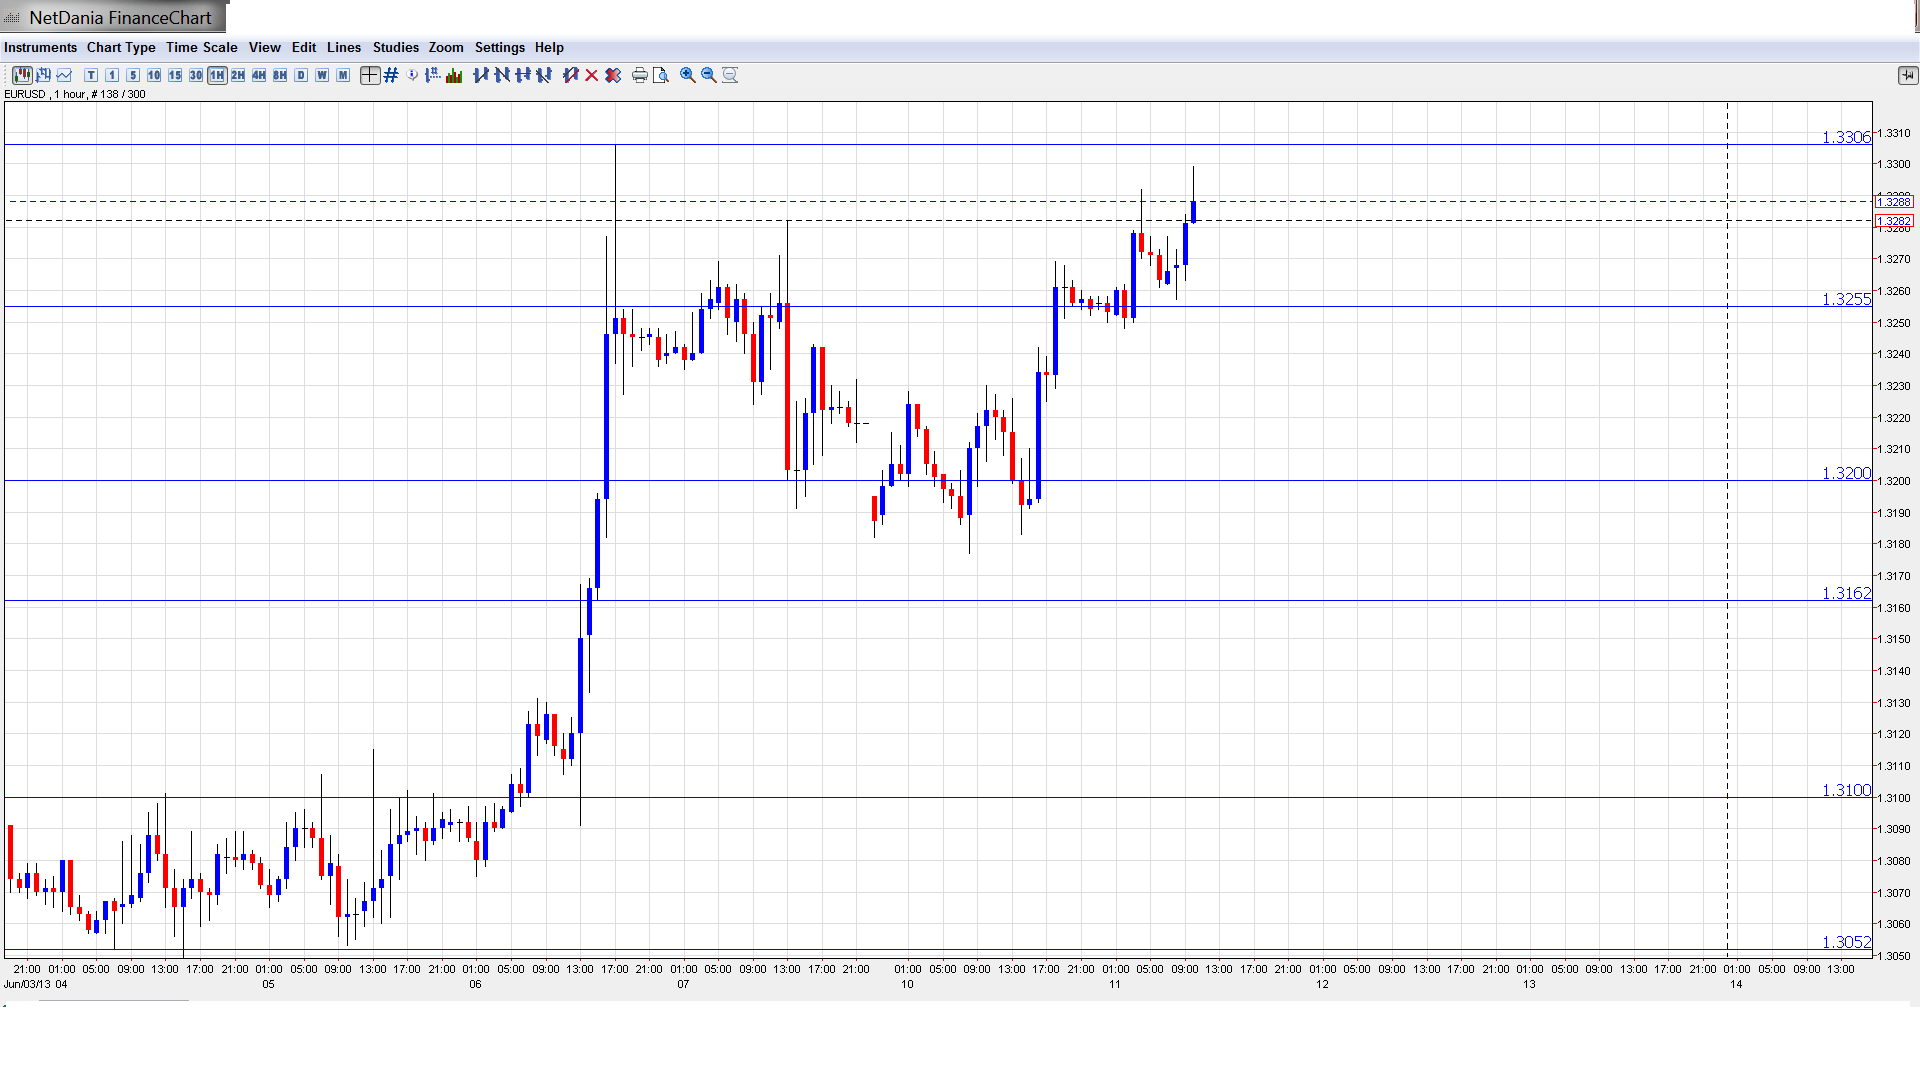Viewport: 1920px width, 1080px height.
Task: Click red X delete line icon
Action: pos(592,75)
